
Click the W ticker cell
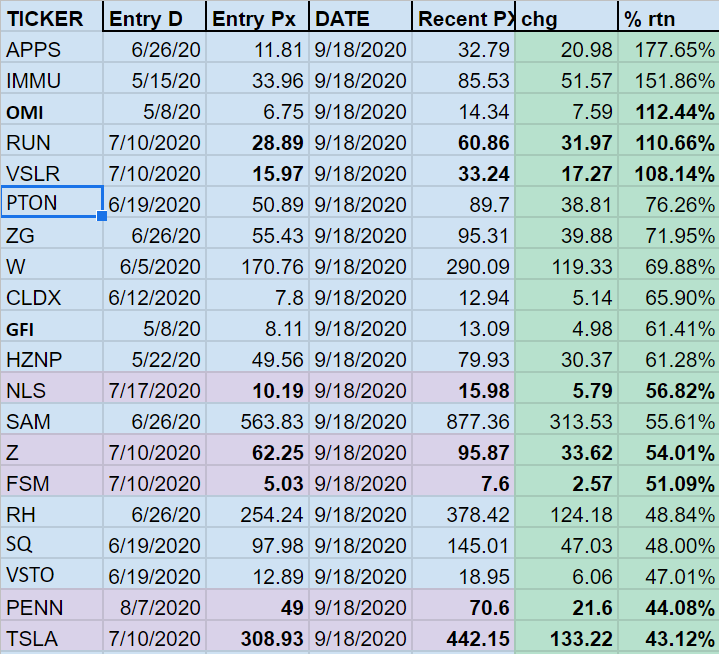pos(51,265)
